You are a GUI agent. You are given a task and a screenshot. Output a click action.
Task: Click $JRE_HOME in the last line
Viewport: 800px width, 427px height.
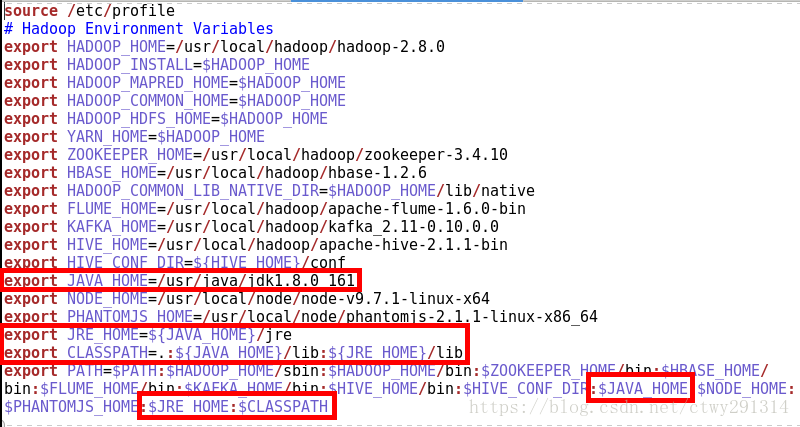(188, 407)
